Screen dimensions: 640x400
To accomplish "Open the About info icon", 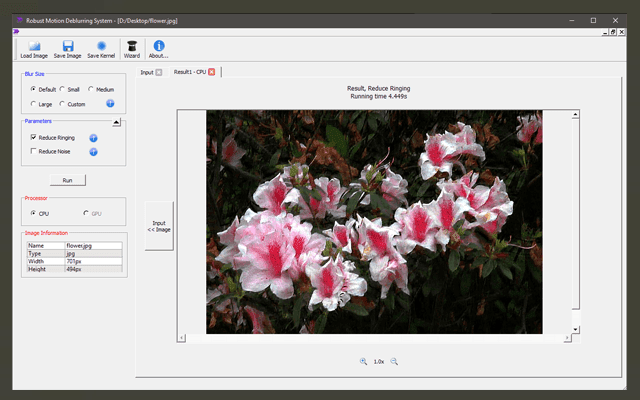I will 158,46.
